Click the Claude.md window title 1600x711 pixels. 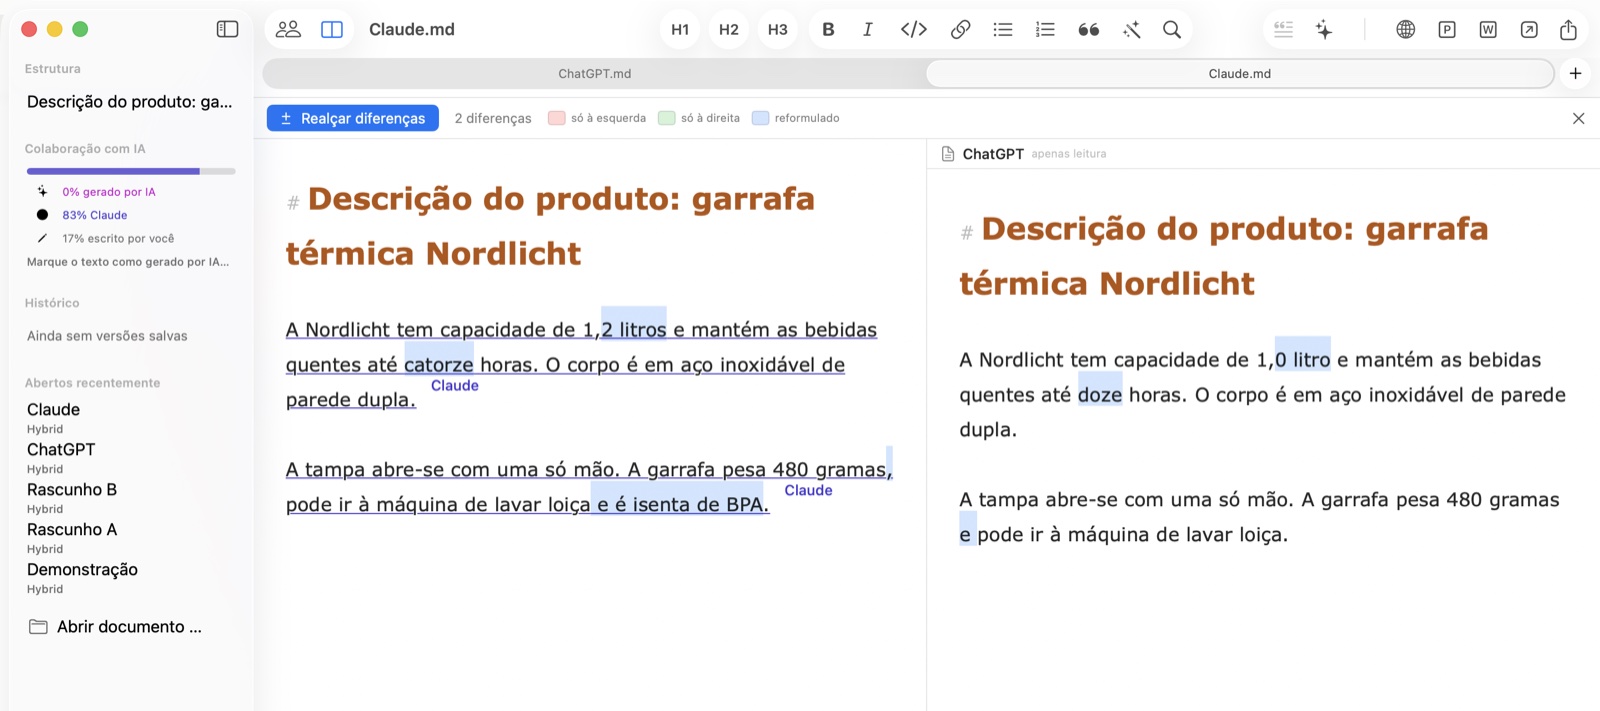[412, 29]
